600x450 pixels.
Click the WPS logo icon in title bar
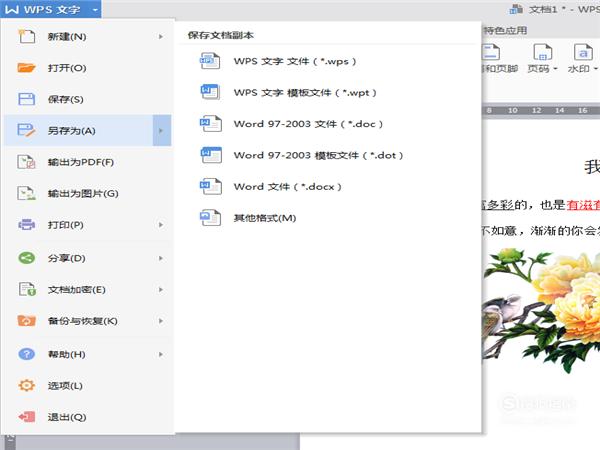[x=12, y=9]
